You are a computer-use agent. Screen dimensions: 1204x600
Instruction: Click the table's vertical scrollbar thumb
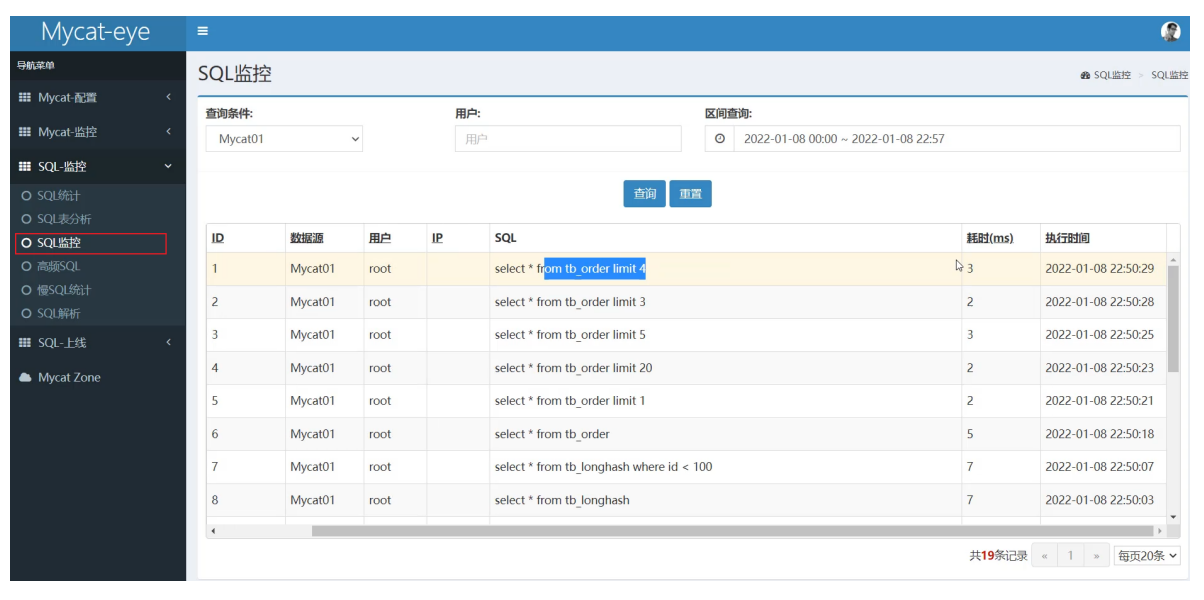[1173, 320]
